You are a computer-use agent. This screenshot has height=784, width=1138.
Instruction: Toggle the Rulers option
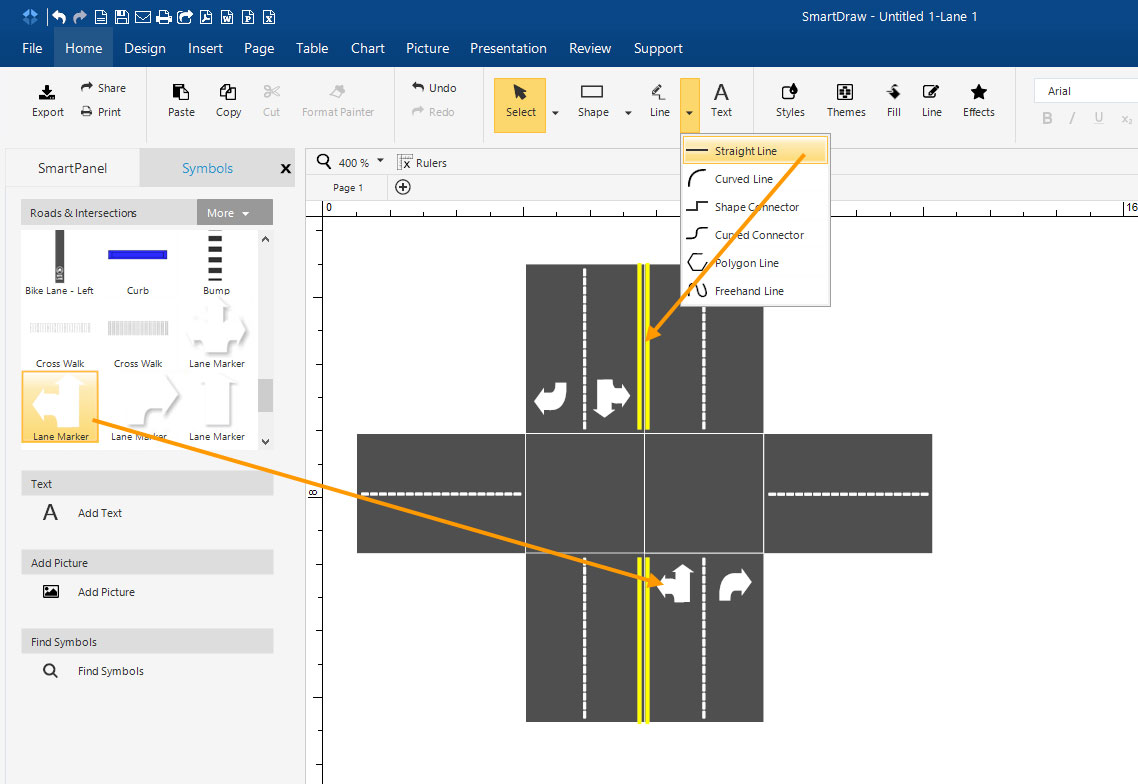click(422, 162)
